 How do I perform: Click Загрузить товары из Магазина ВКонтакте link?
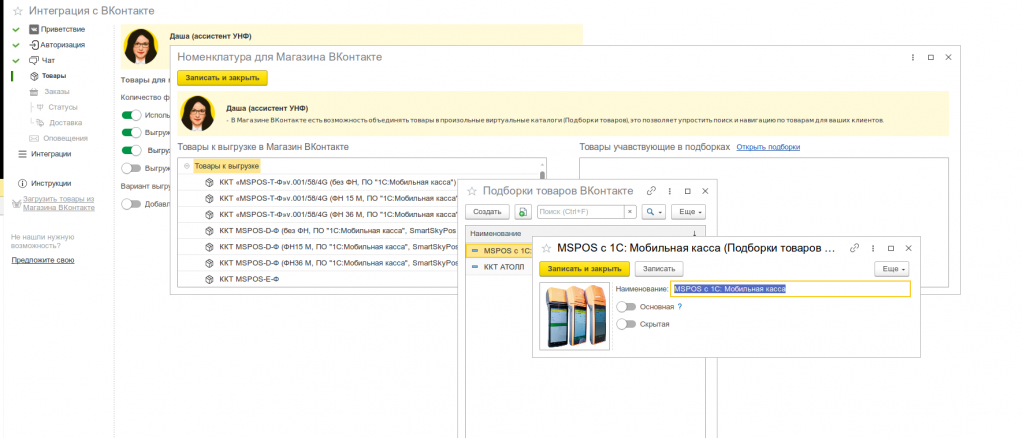(59, 203)
